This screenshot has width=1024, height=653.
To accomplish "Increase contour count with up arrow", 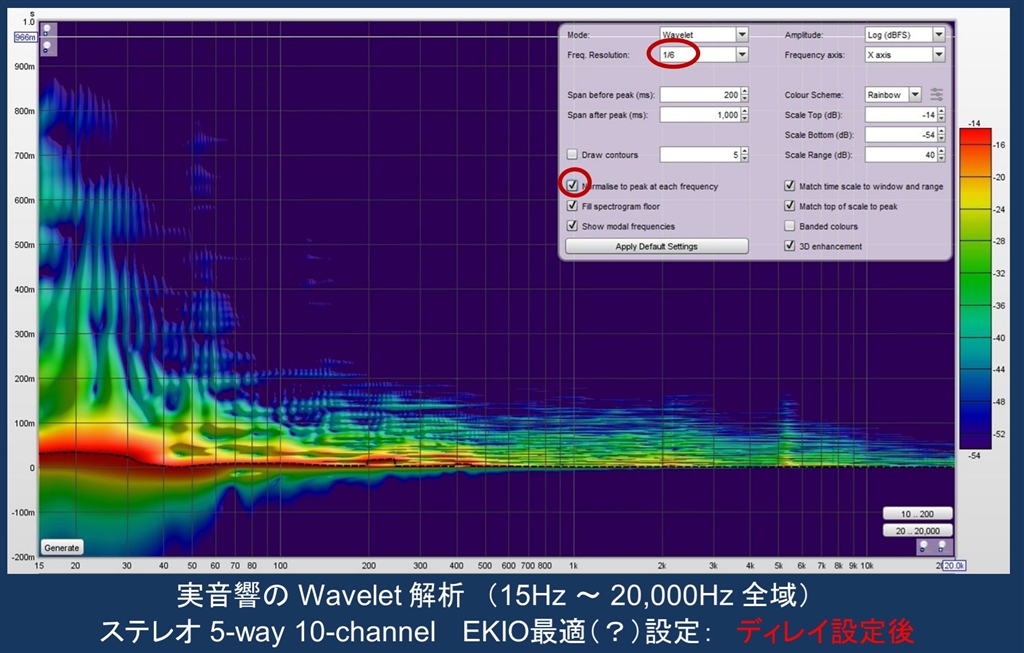I will click(x=744, y=151).
